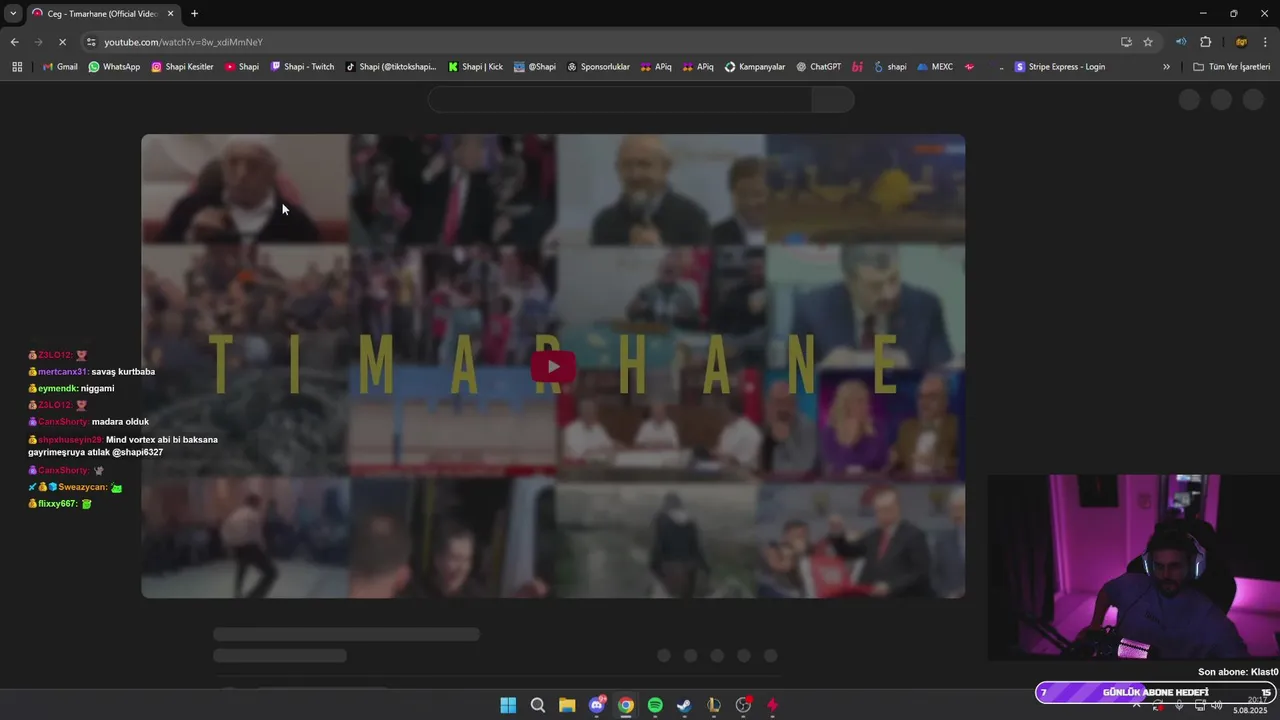1280x720 pixels.
Task: Open File Explorer from the taskbar
Action: click(567, 705)
